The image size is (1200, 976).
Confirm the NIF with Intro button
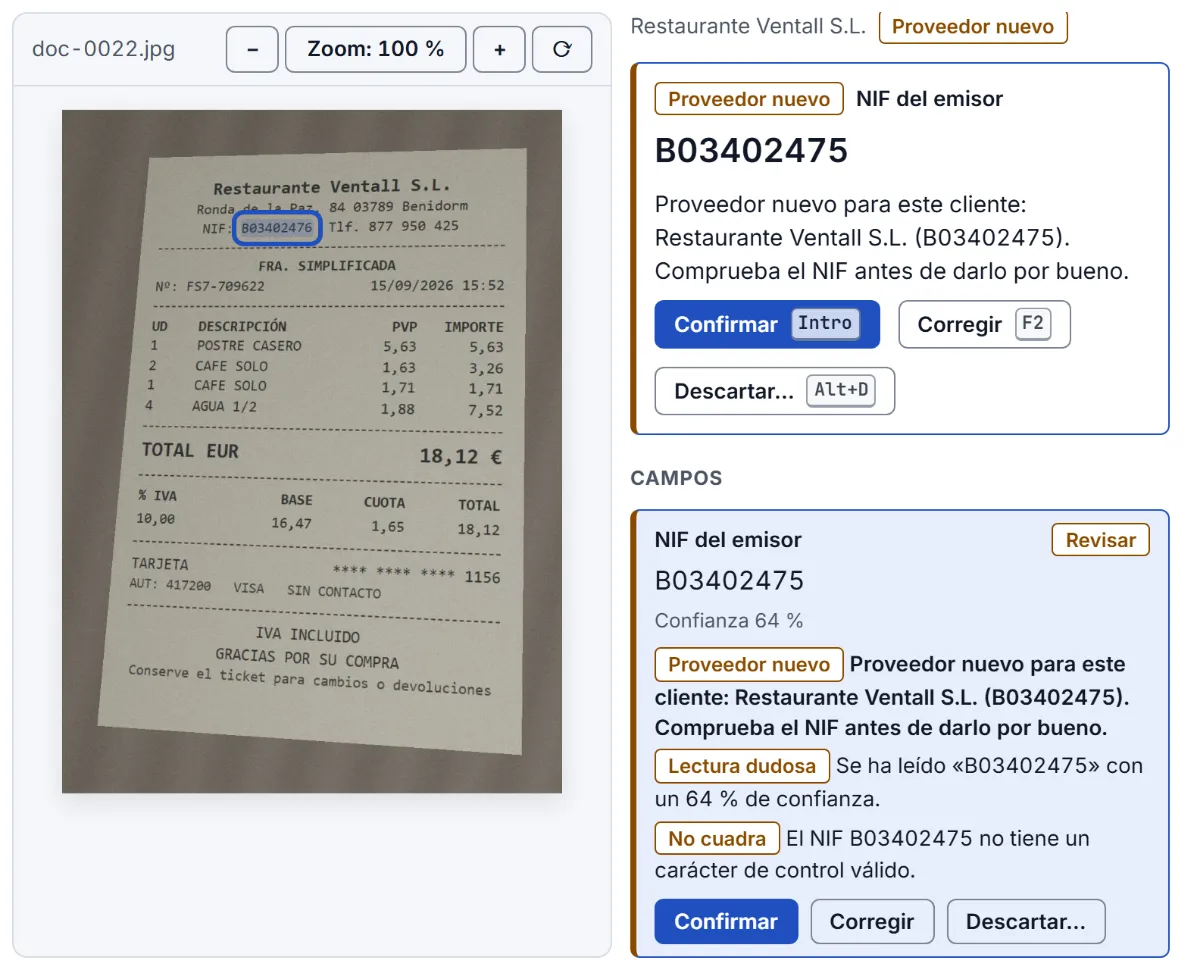(x=767, y=324)
